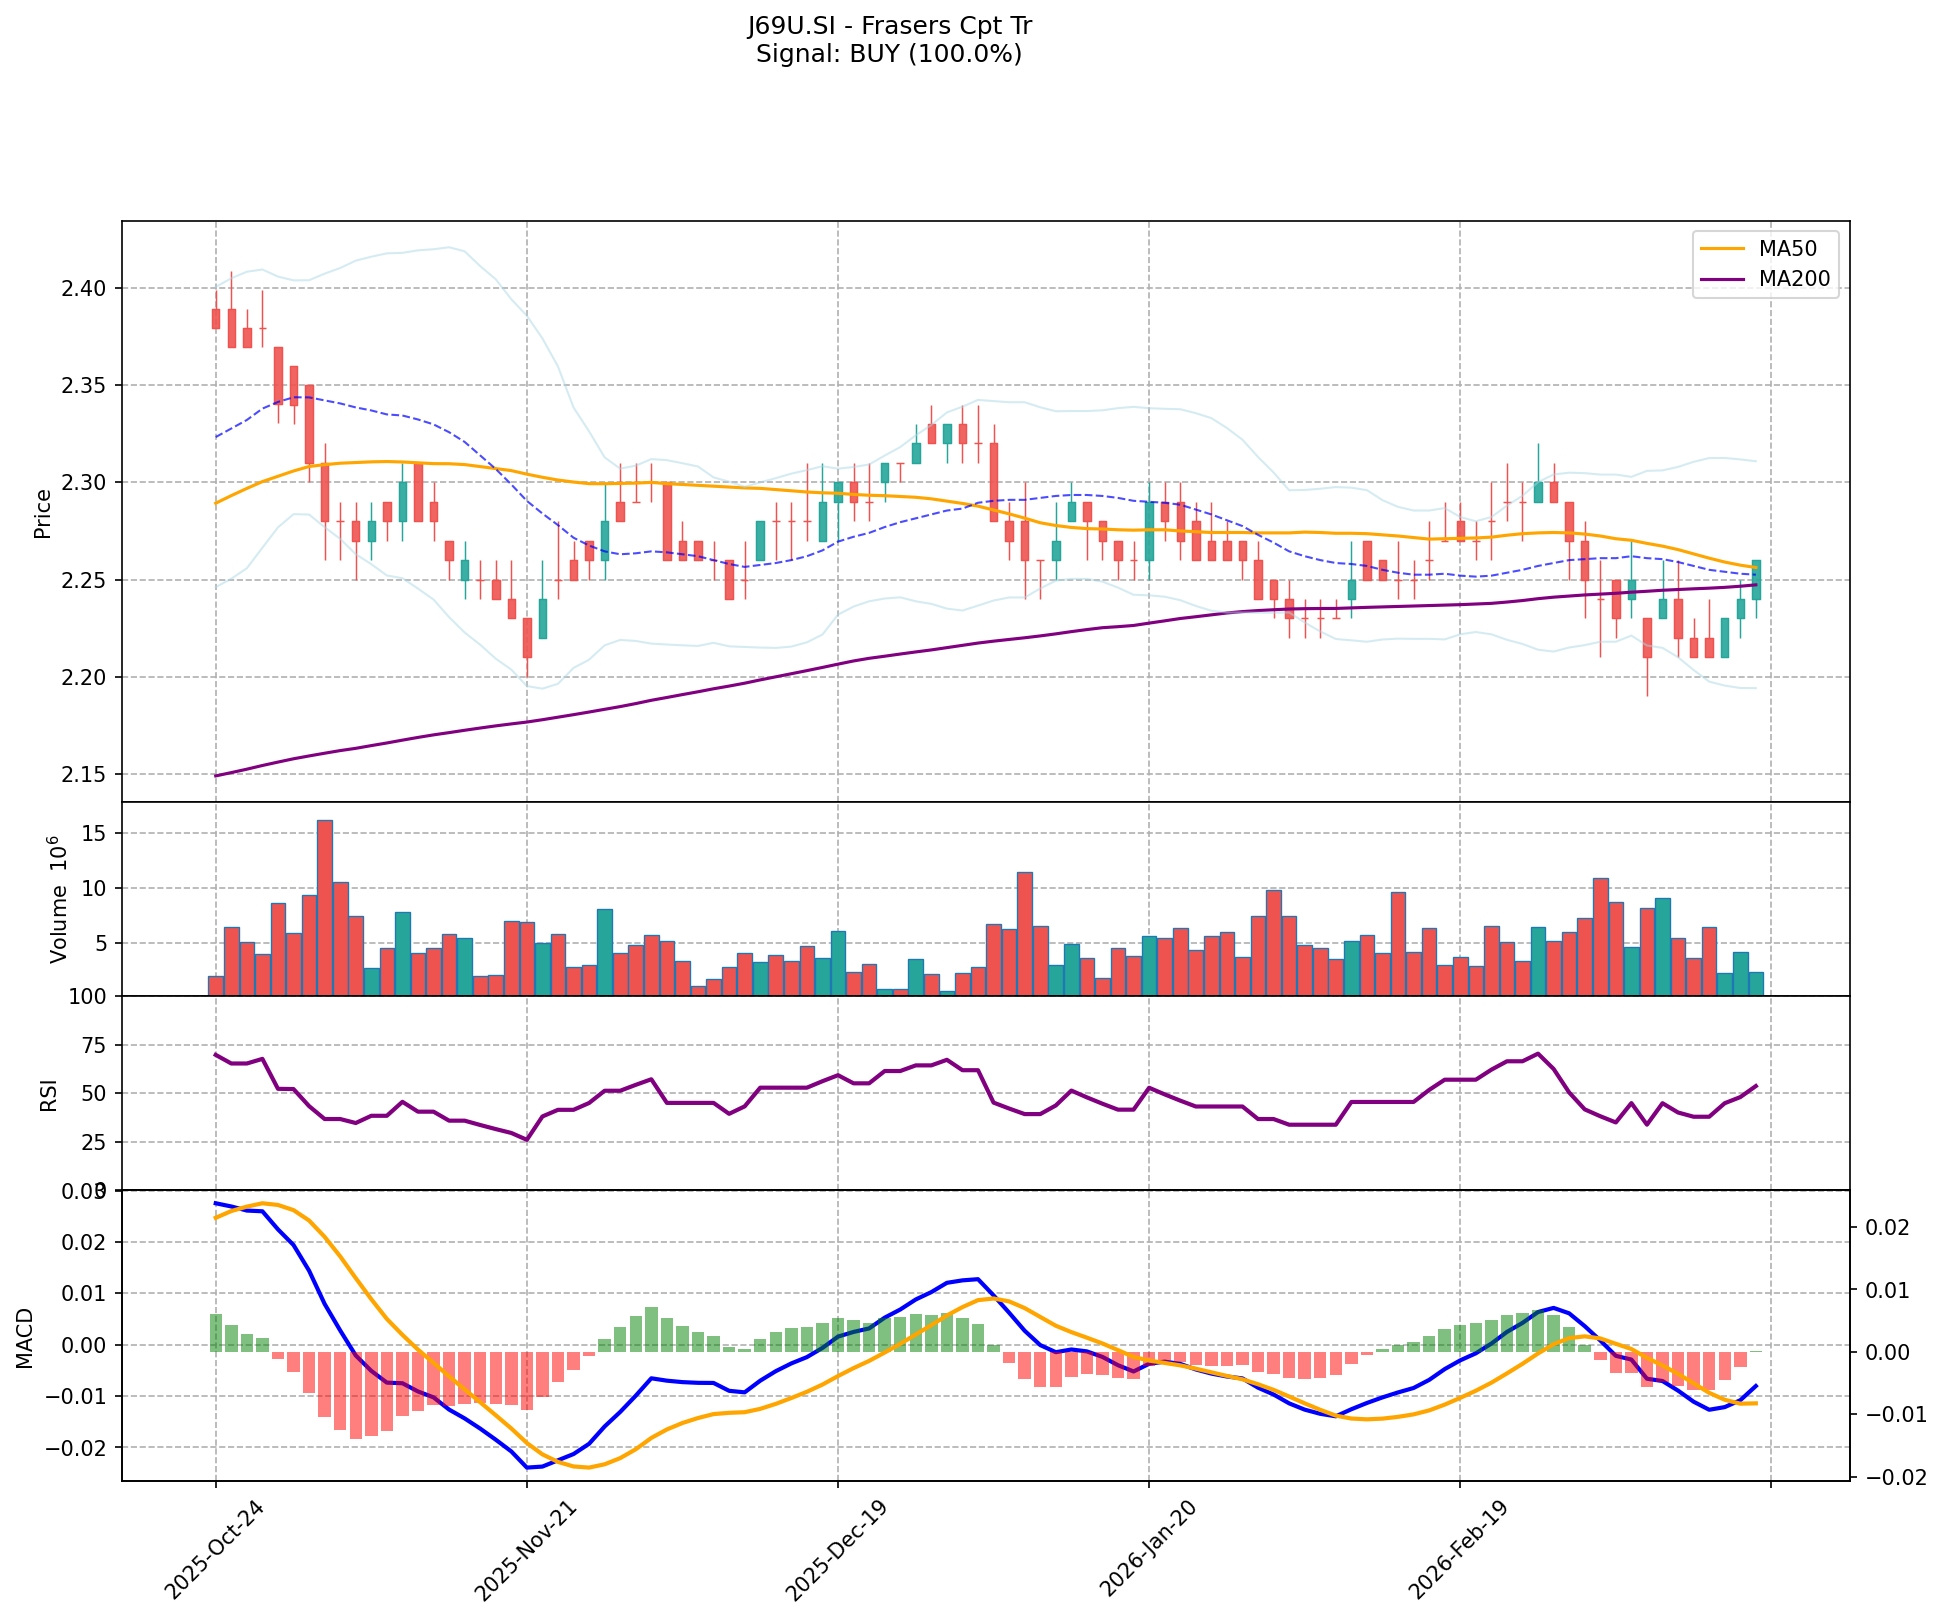Click the orange MA50 legend line swatch
The width and height of the screenshot is (1943, 1620).
click(x=1721, y=247)
